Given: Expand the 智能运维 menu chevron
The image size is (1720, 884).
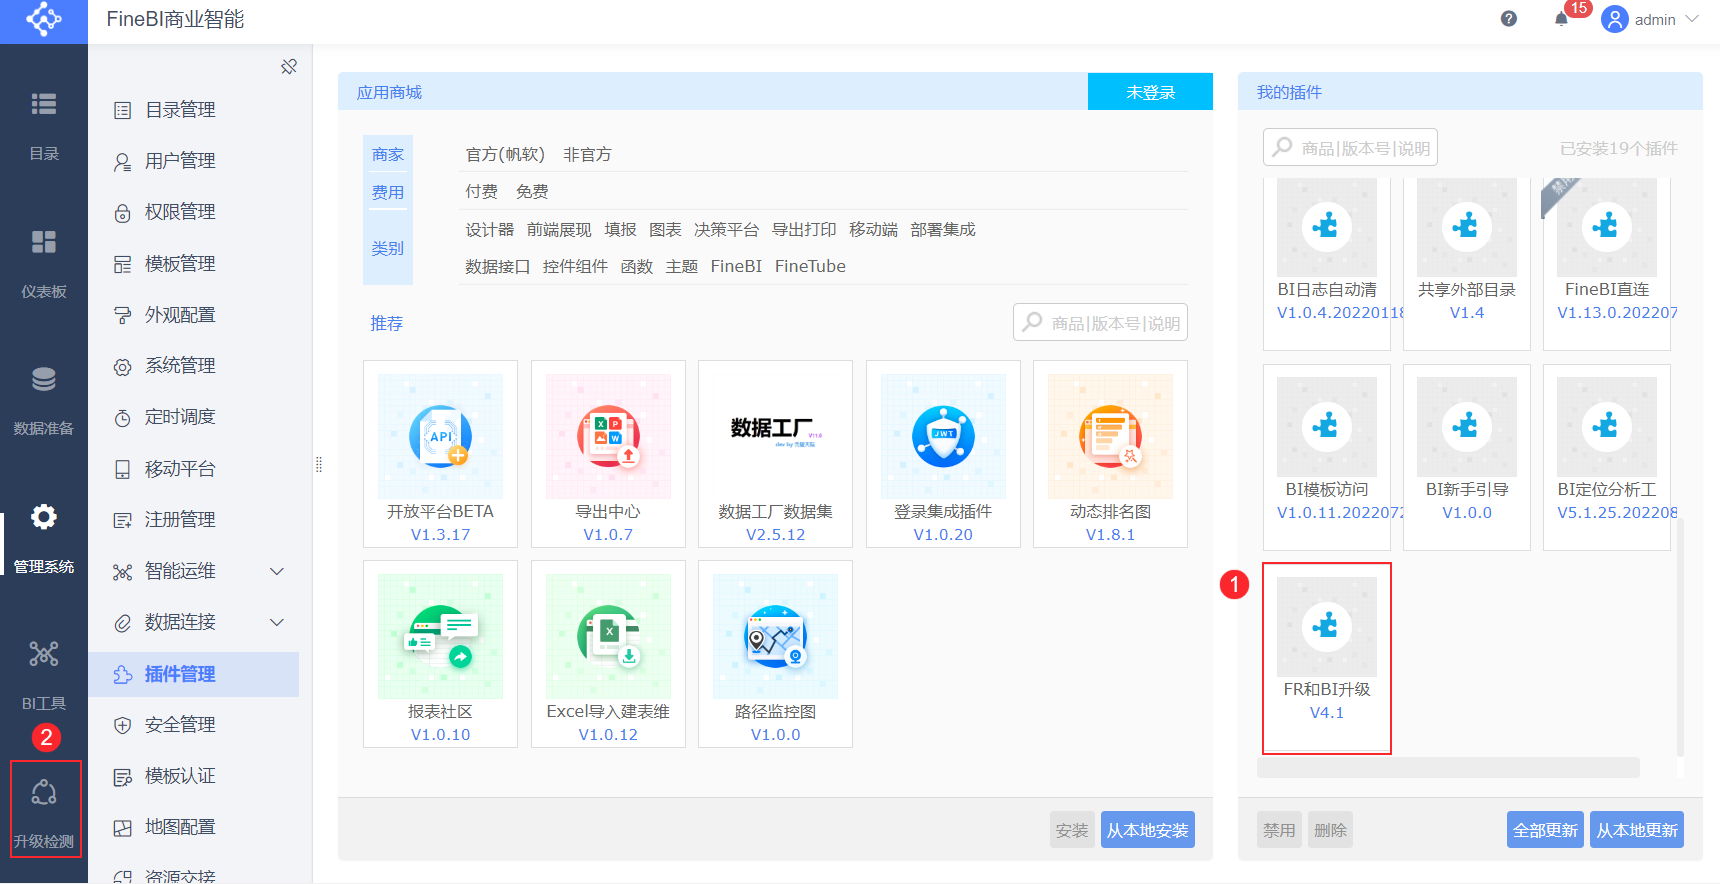Looking at the screenshot, I should tap(277, 571).
